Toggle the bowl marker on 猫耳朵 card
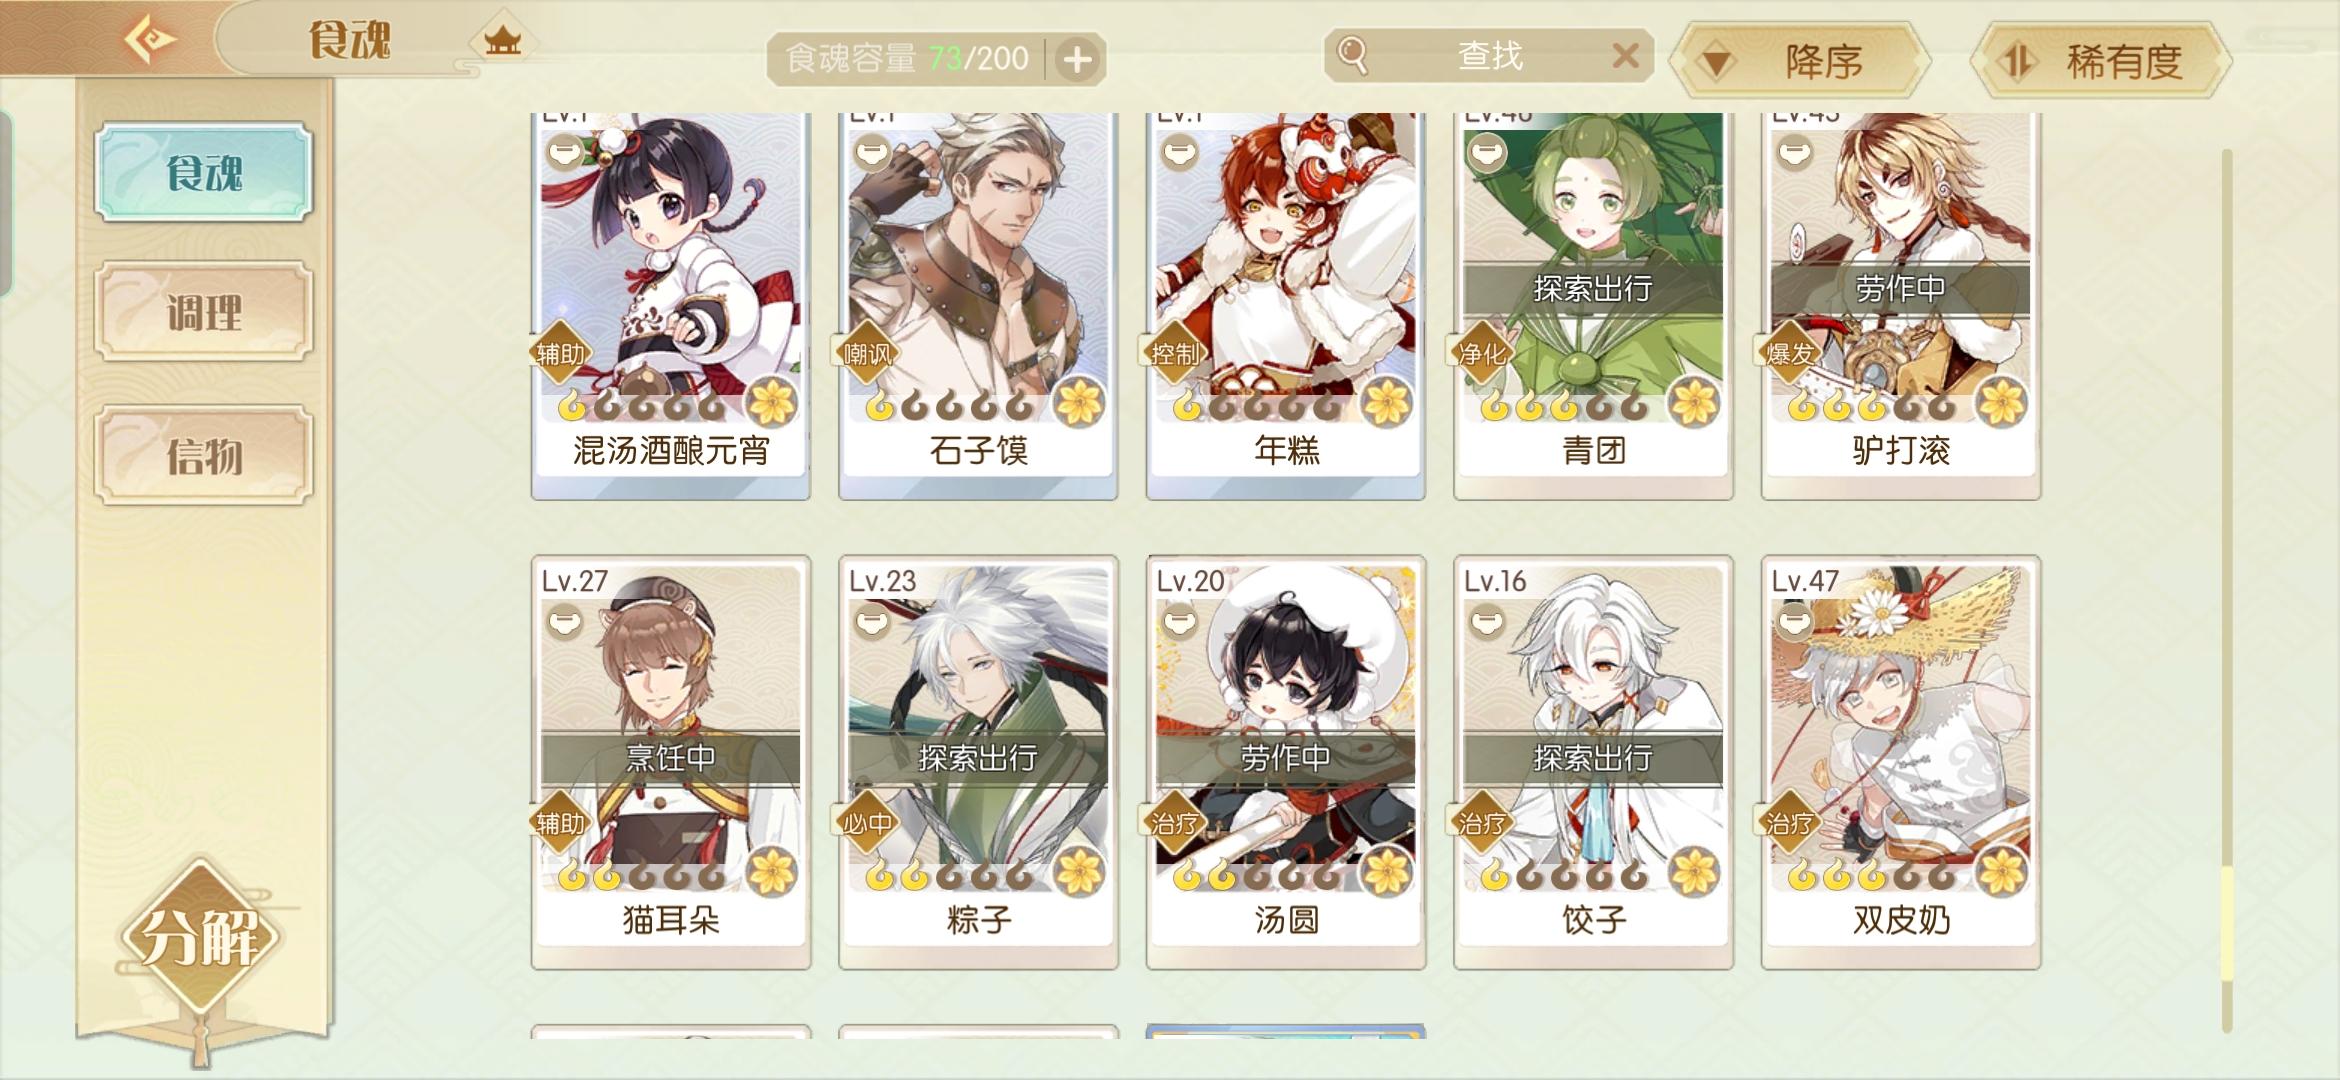2340x1080 pixels. (565, 623)
